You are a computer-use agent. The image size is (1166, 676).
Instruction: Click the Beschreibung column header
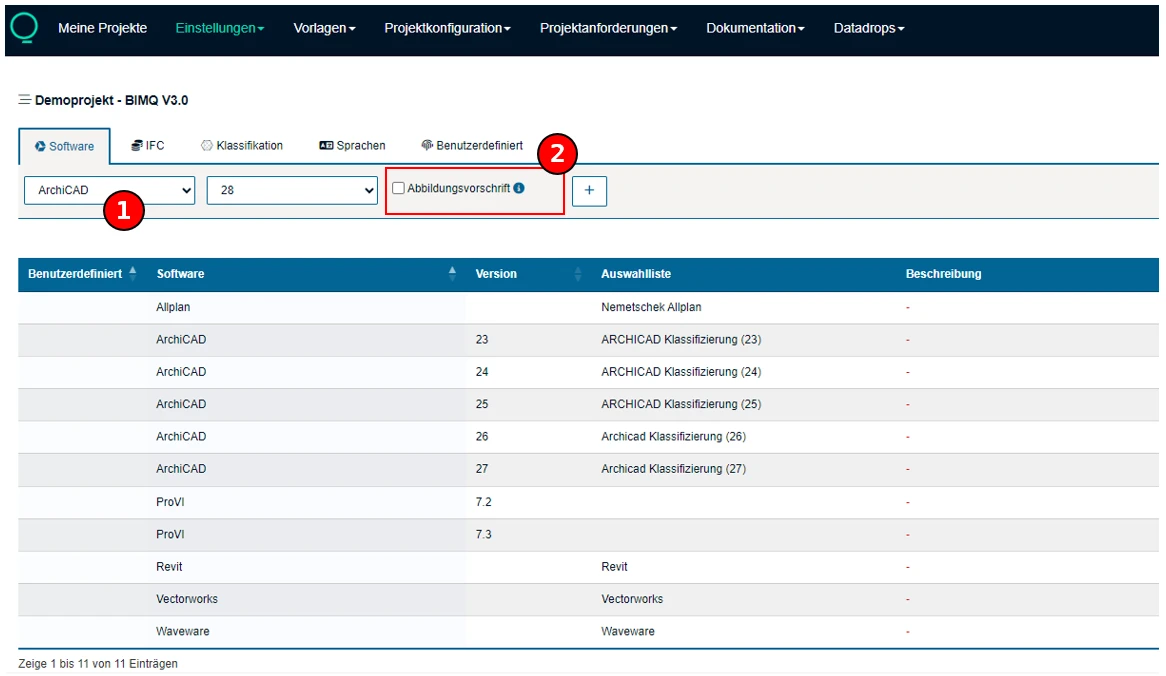[x=943, y=274]
